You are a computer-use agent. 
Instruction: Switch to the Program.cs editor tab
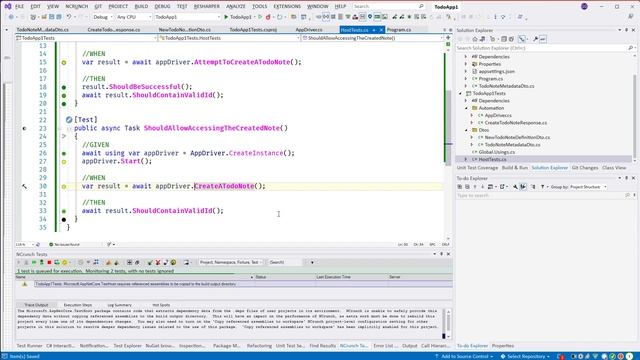coord(399,30)
